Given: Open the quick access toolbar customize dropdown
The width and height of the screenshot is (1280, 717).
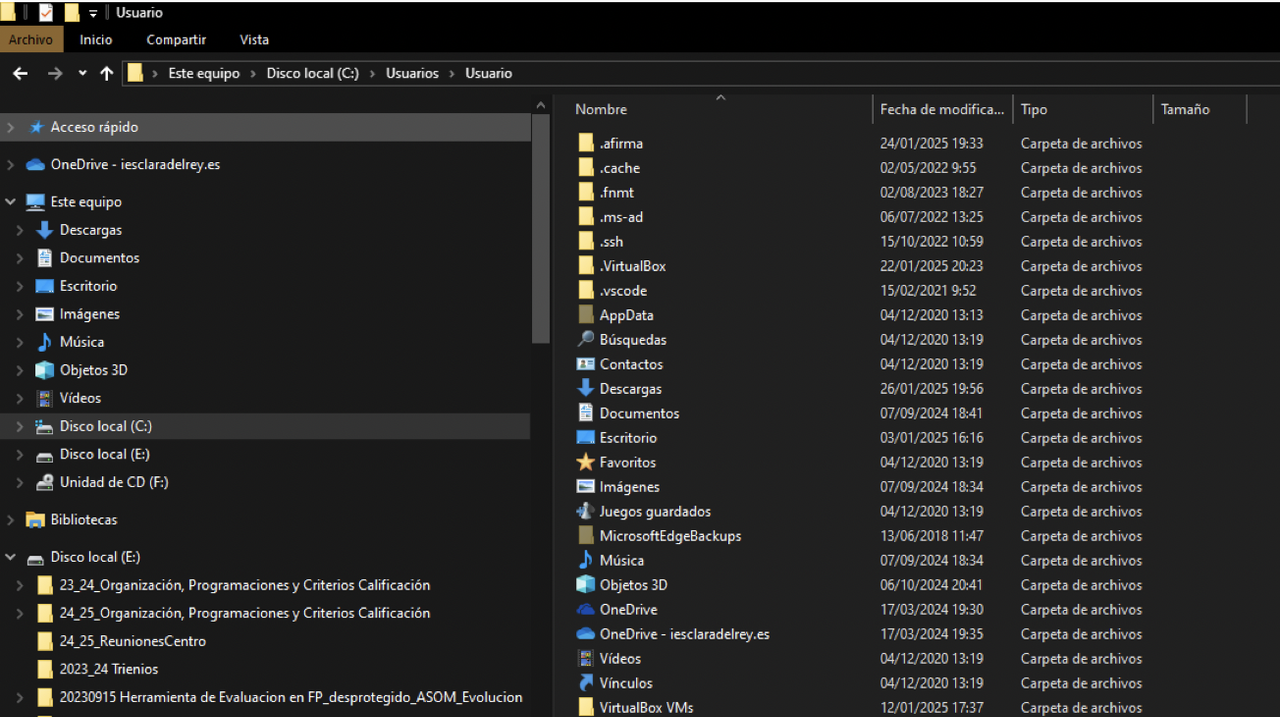Looking at the screenshot, I should click(93, 13).
